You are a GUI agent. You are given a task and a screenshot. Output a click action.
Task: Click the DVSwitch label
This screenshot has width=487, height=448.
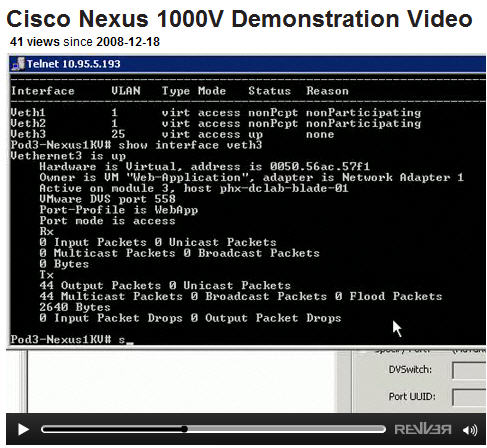[x=410, y=370]
